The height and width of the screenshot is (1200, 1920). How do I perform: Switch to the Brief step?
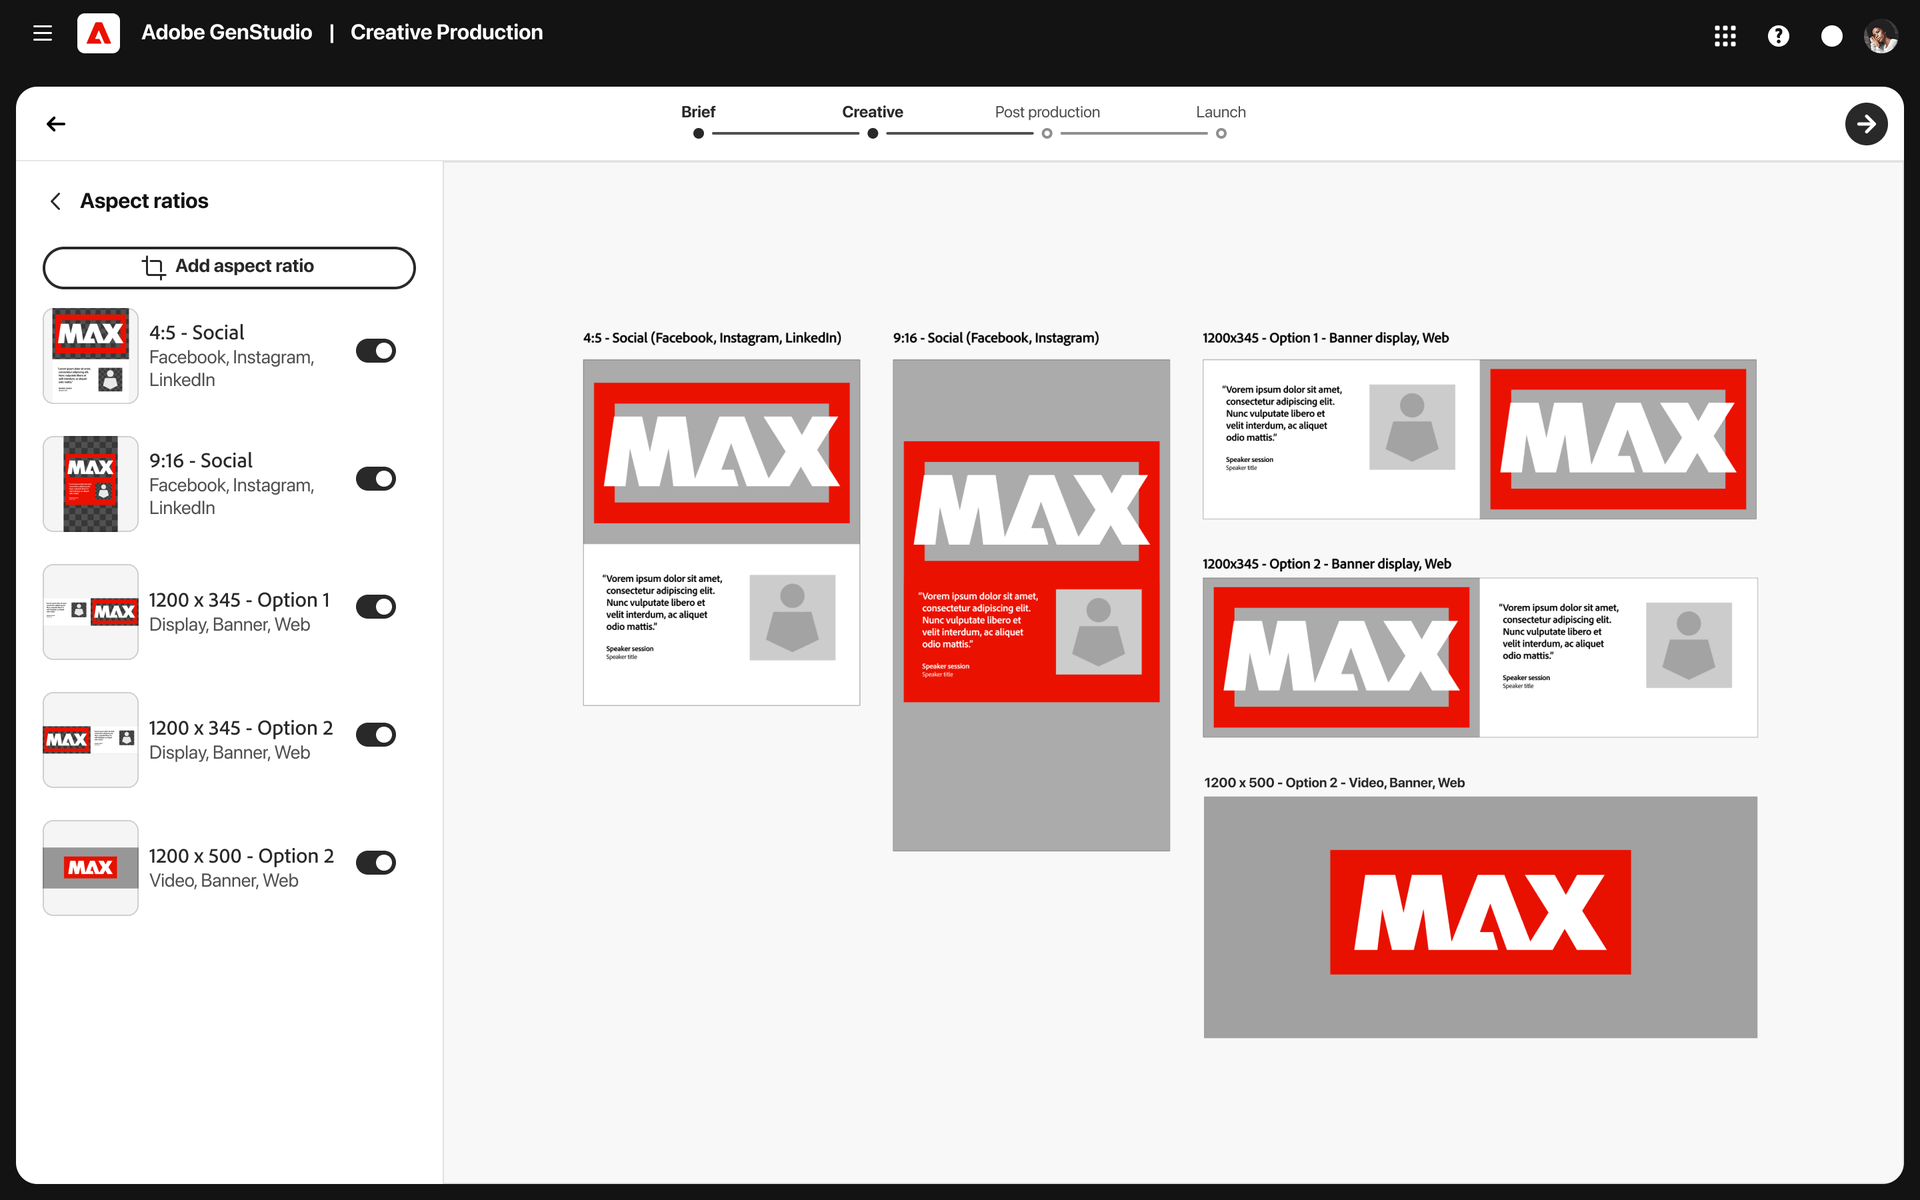tap(698, 112)
